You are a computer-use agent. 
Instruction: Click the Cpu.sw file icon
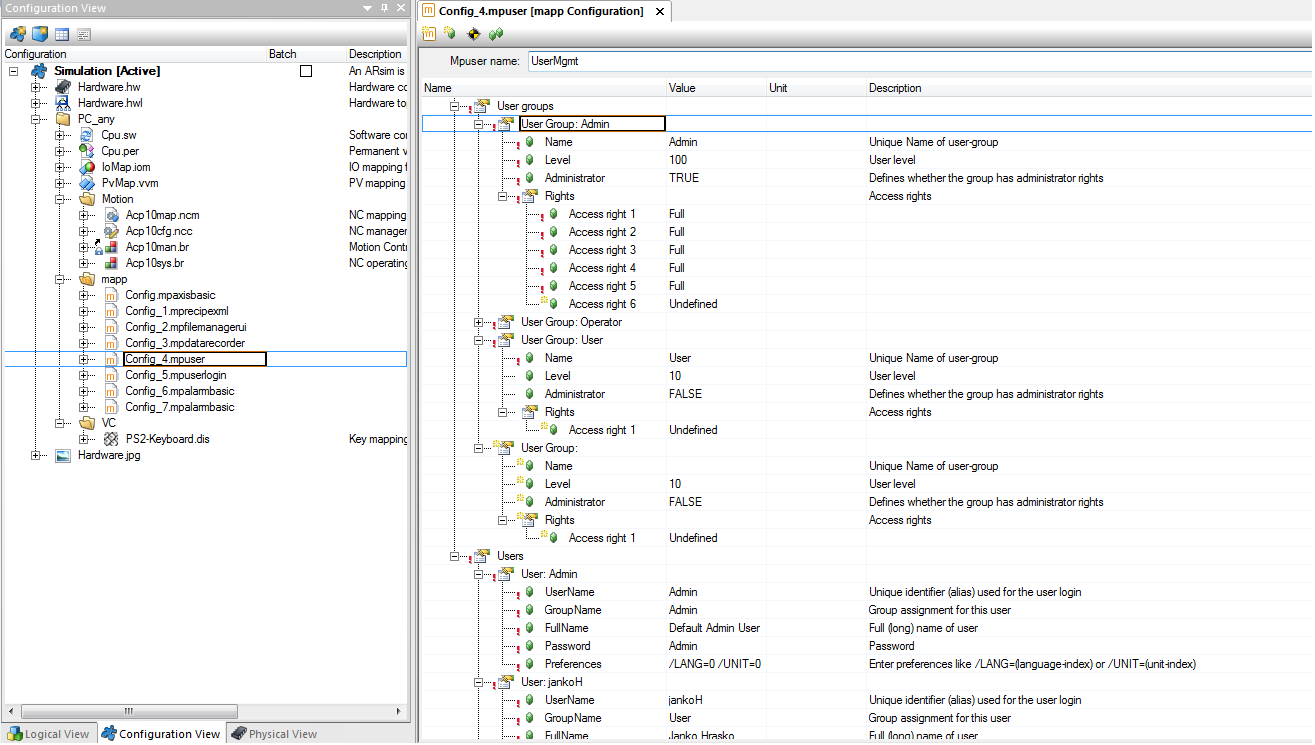pyautogui.click(x=86, y=135)
